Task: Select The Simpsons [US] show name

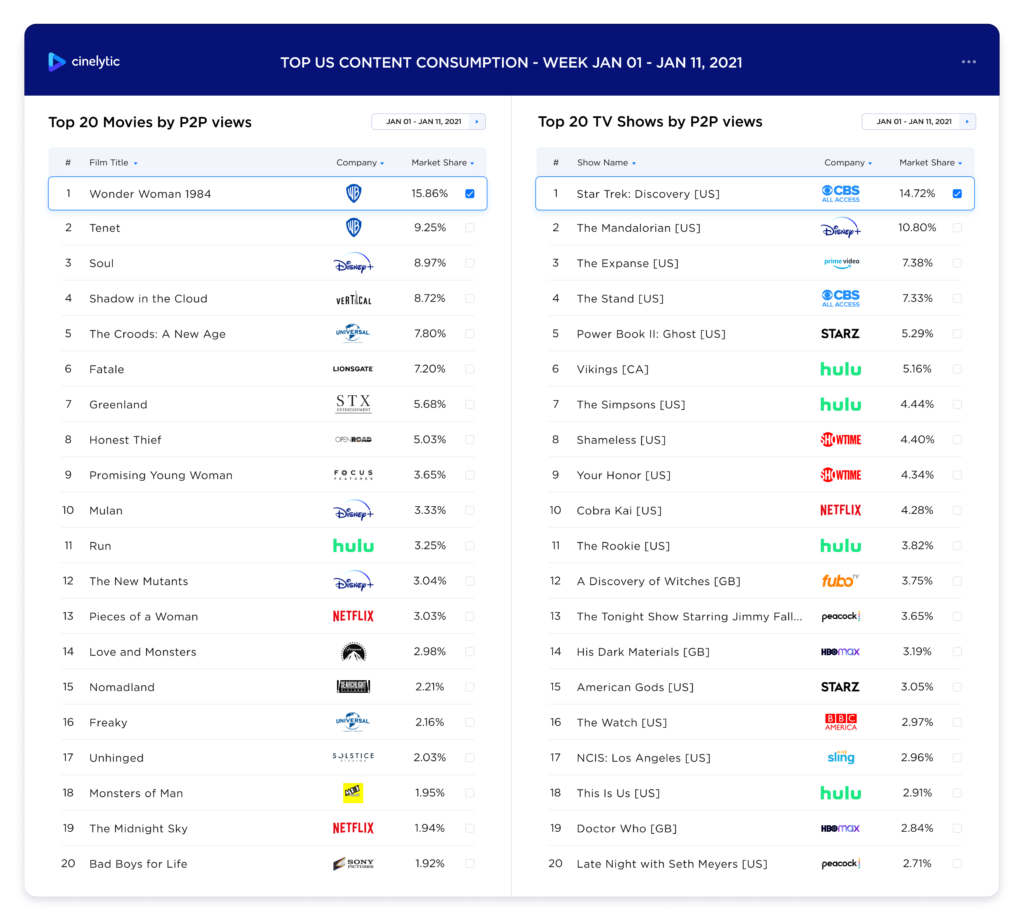Action: [x=631, y=404]
